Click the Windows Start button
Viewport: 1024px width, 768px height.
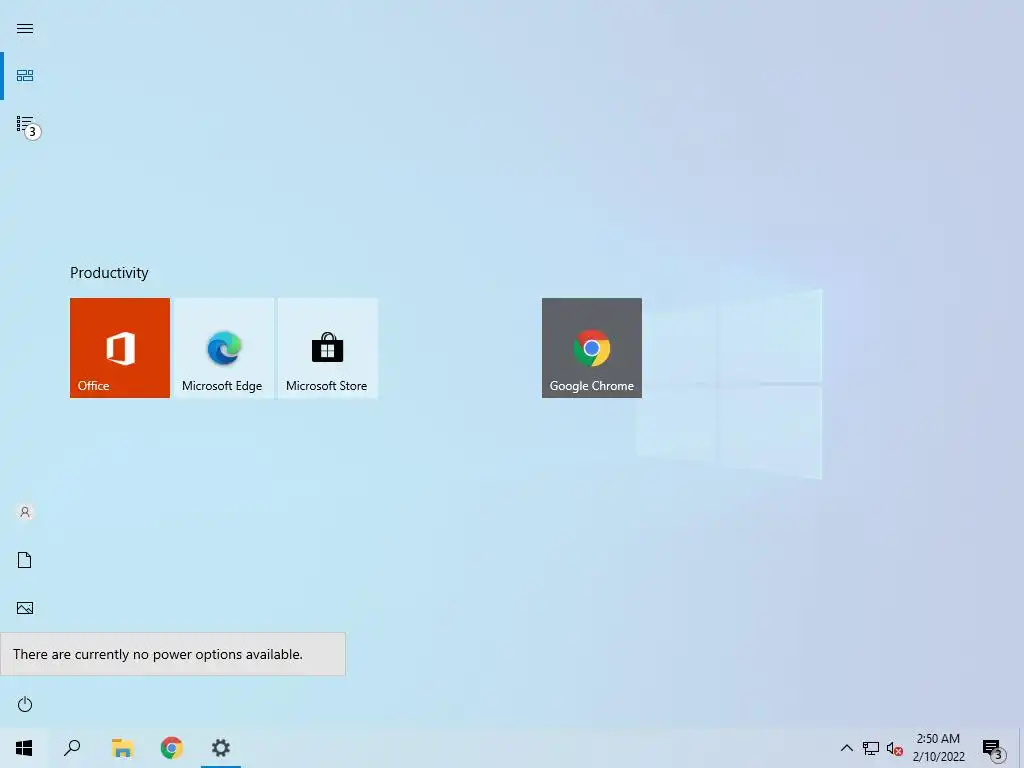[x=24, y=748]
